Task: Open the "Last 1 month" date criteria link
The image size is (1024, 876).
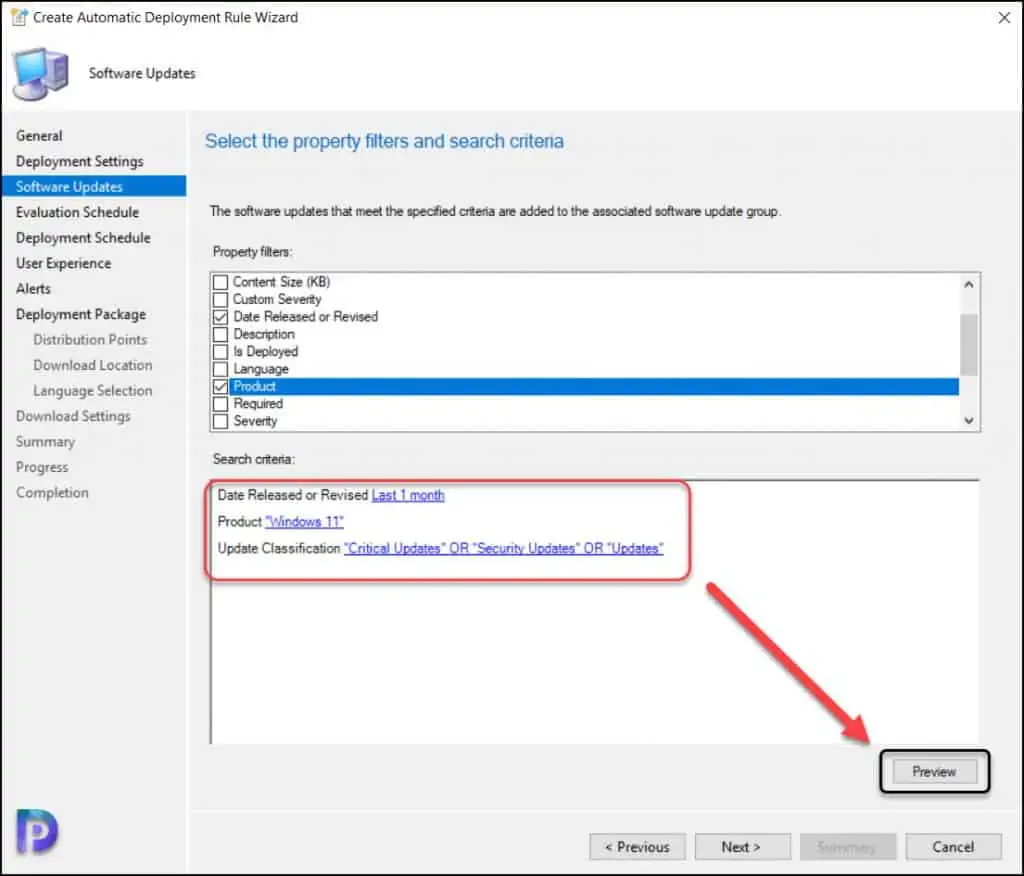Action: click(408, 495)
